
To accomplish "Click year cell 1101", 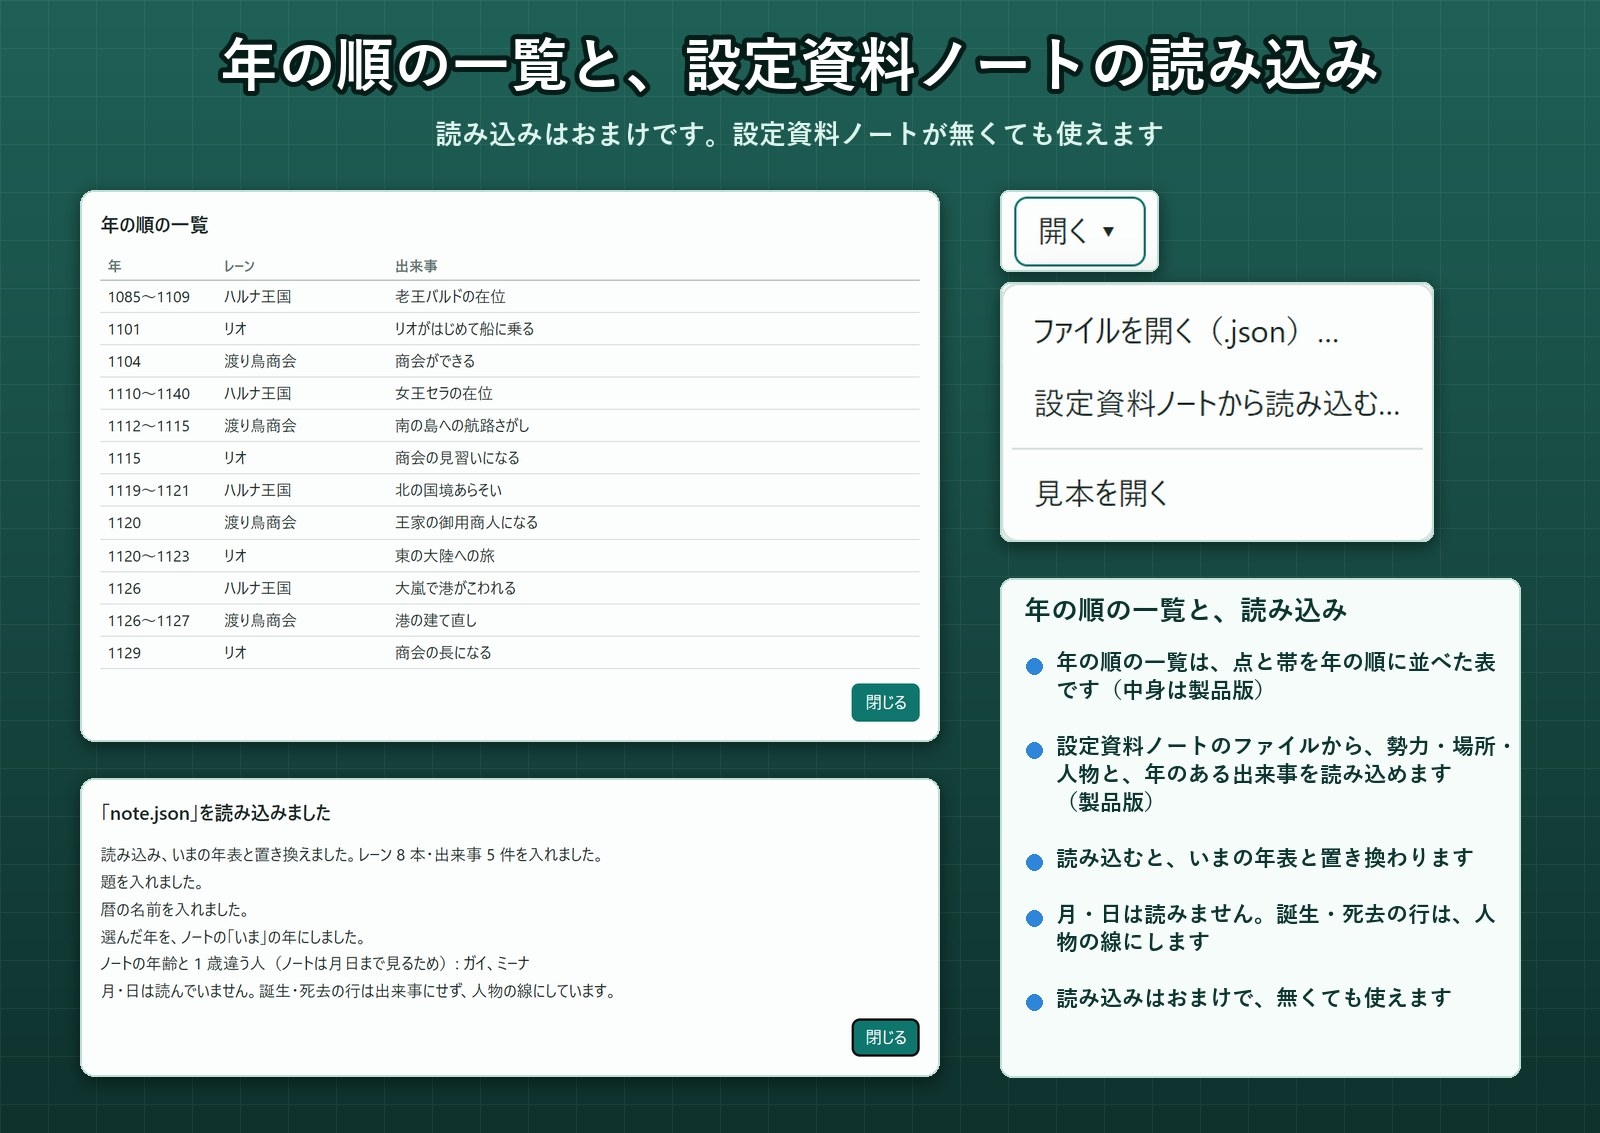I will (124, 329).
